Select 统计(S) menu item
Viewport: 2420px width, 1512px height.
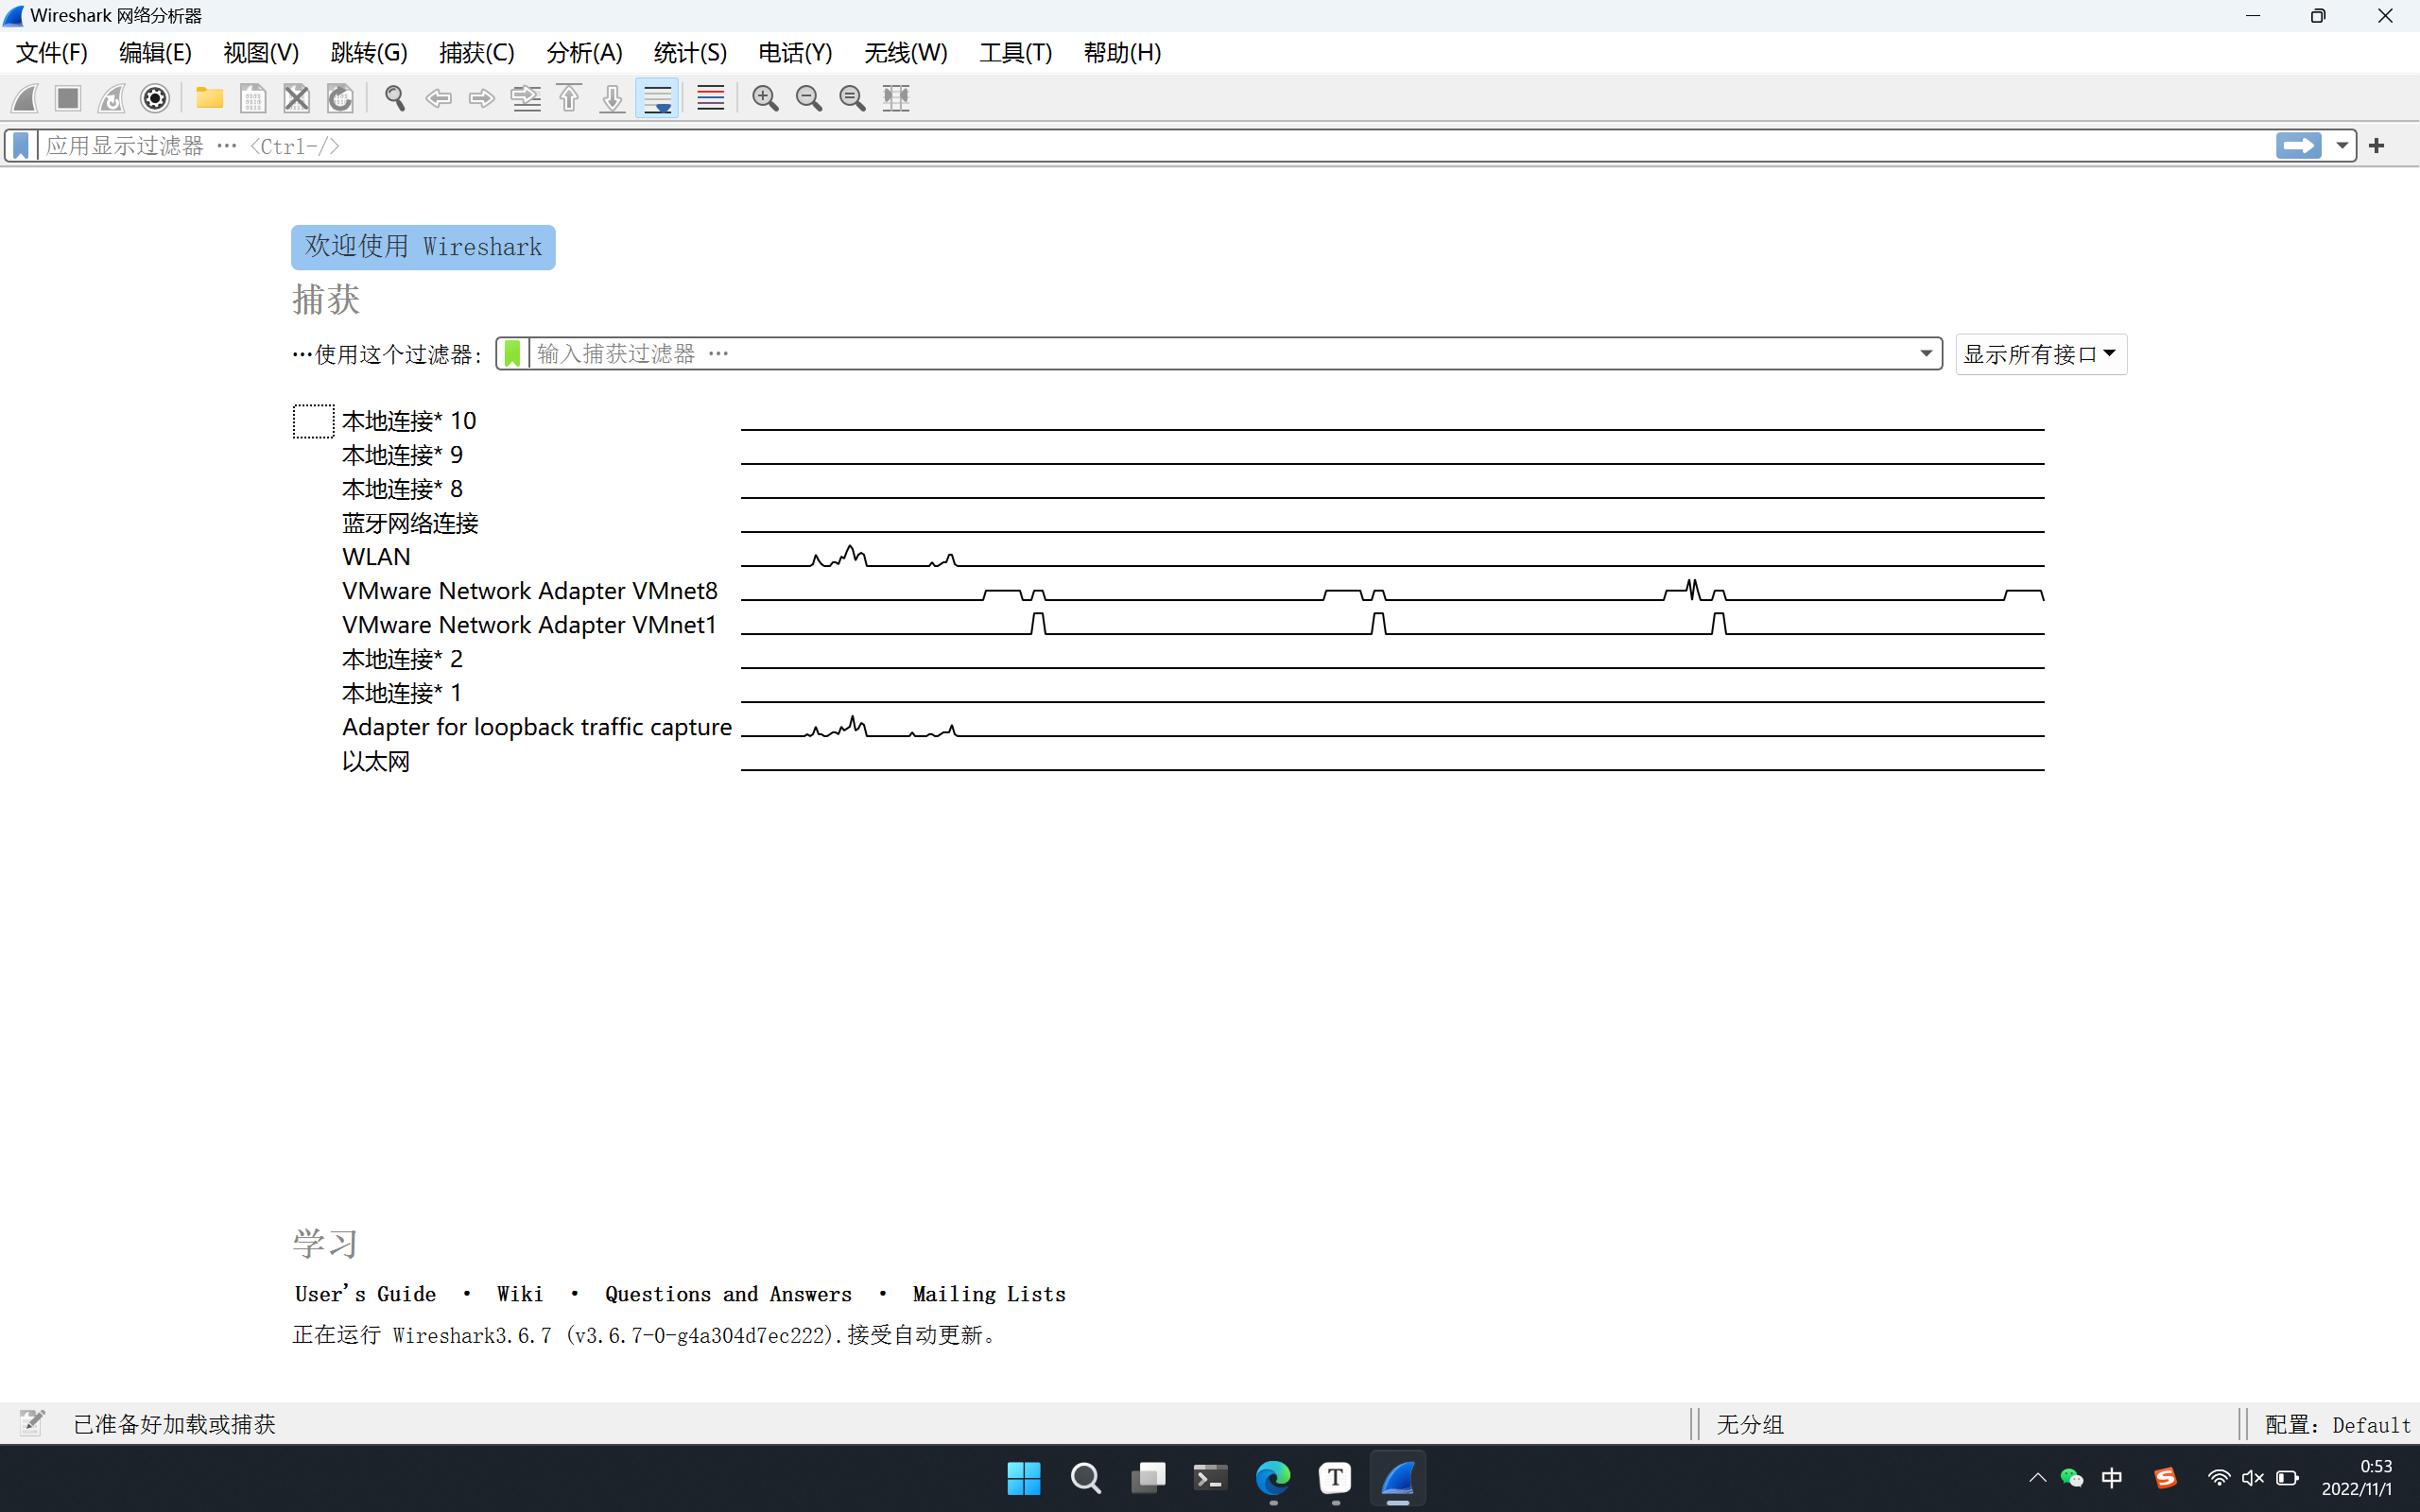pos(690,52)
